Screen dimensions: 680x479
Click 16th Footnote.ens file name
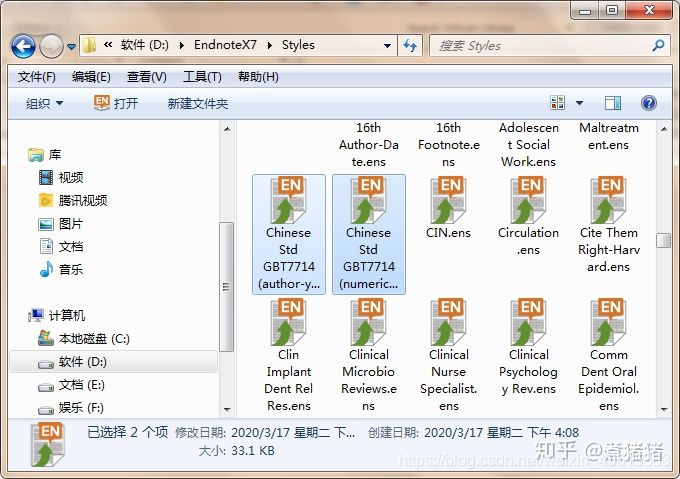[x=448, y=145]
